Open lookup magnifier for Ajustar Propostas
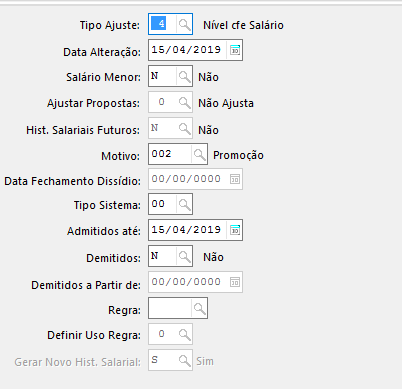This screenshot has width=402, height=389. pyautogui.click(x=184, y=102)
